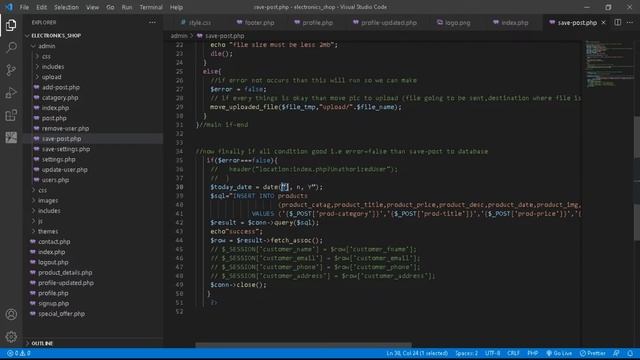Open editor More Actions ellipsis
The image size is (640, 360).
pyautogui.click(x=630, y=22)
